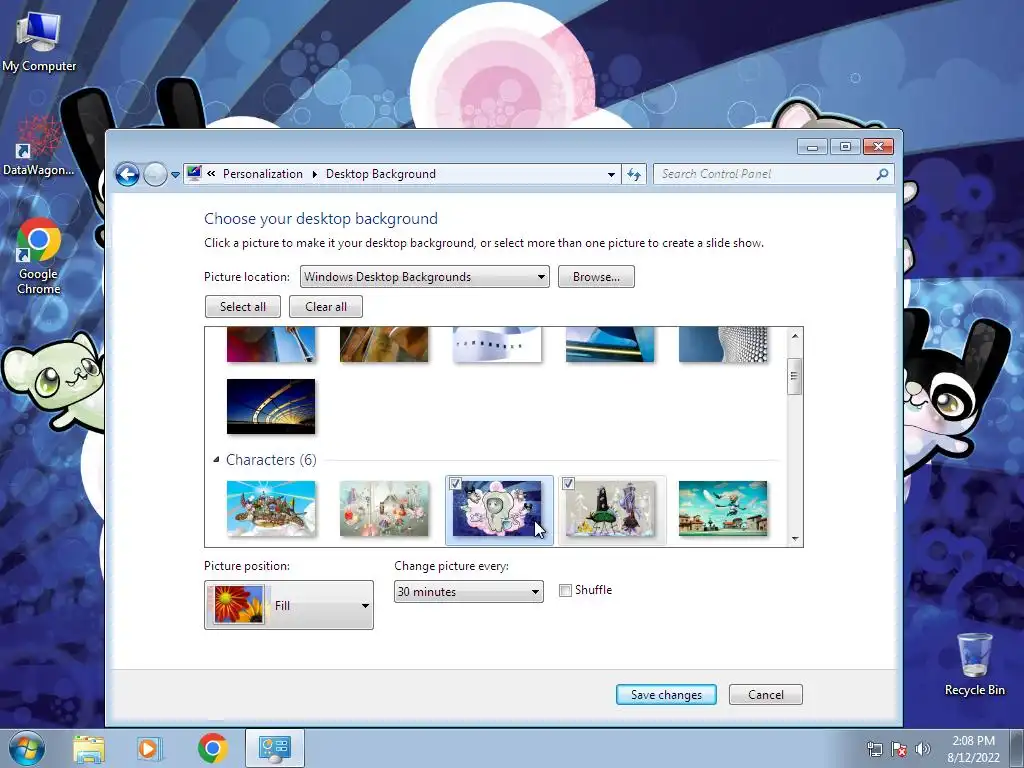Select the wooden interior architecture thumbnail

click(x=384, y=344)
